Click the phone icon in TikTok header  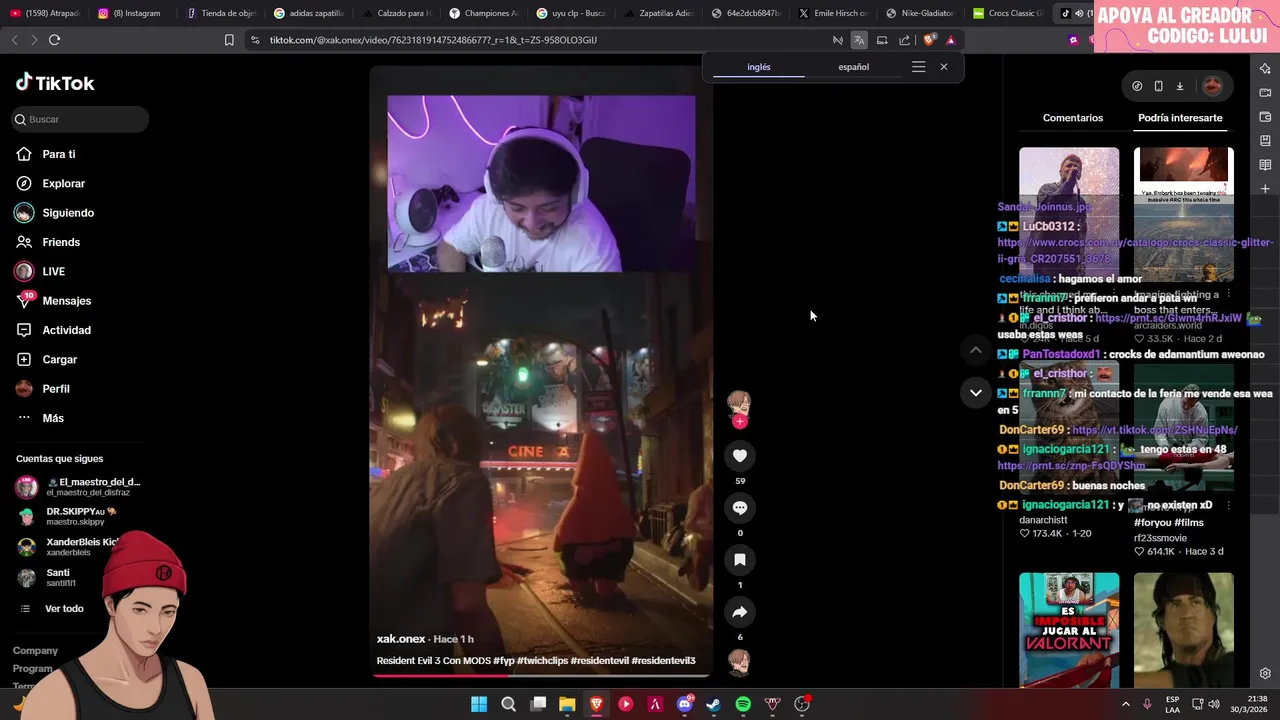pyautogui.click(x=1158, y=86)
